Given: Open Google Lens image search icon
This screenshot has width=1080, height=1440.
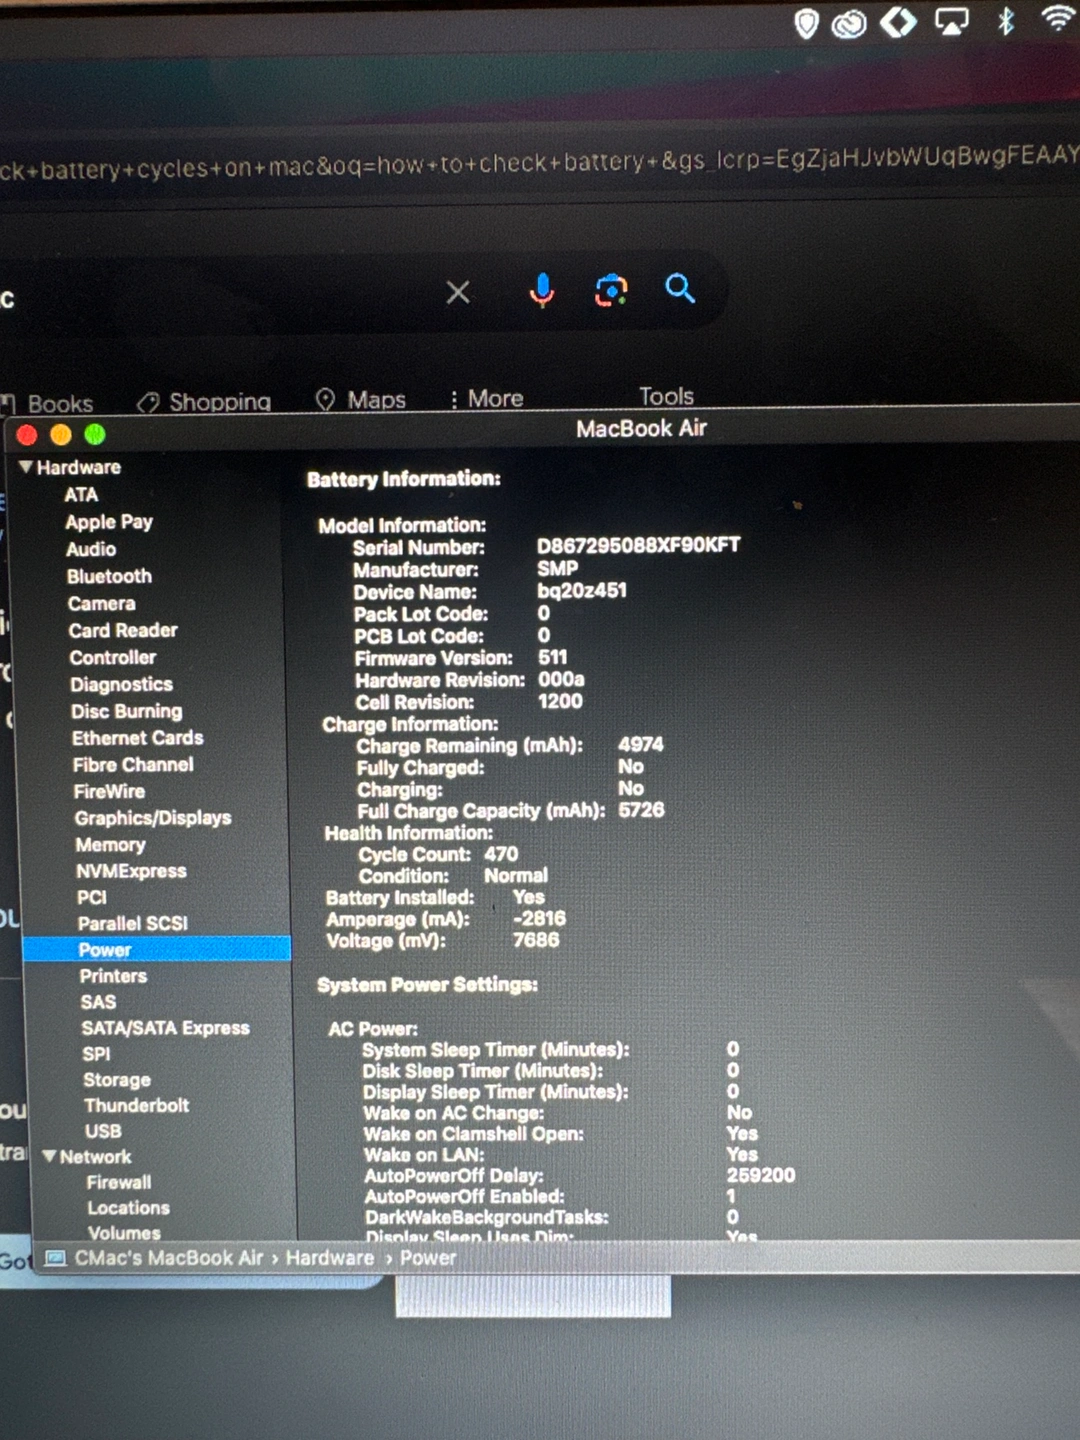Looking at the screenshot, I should point(611,291).
